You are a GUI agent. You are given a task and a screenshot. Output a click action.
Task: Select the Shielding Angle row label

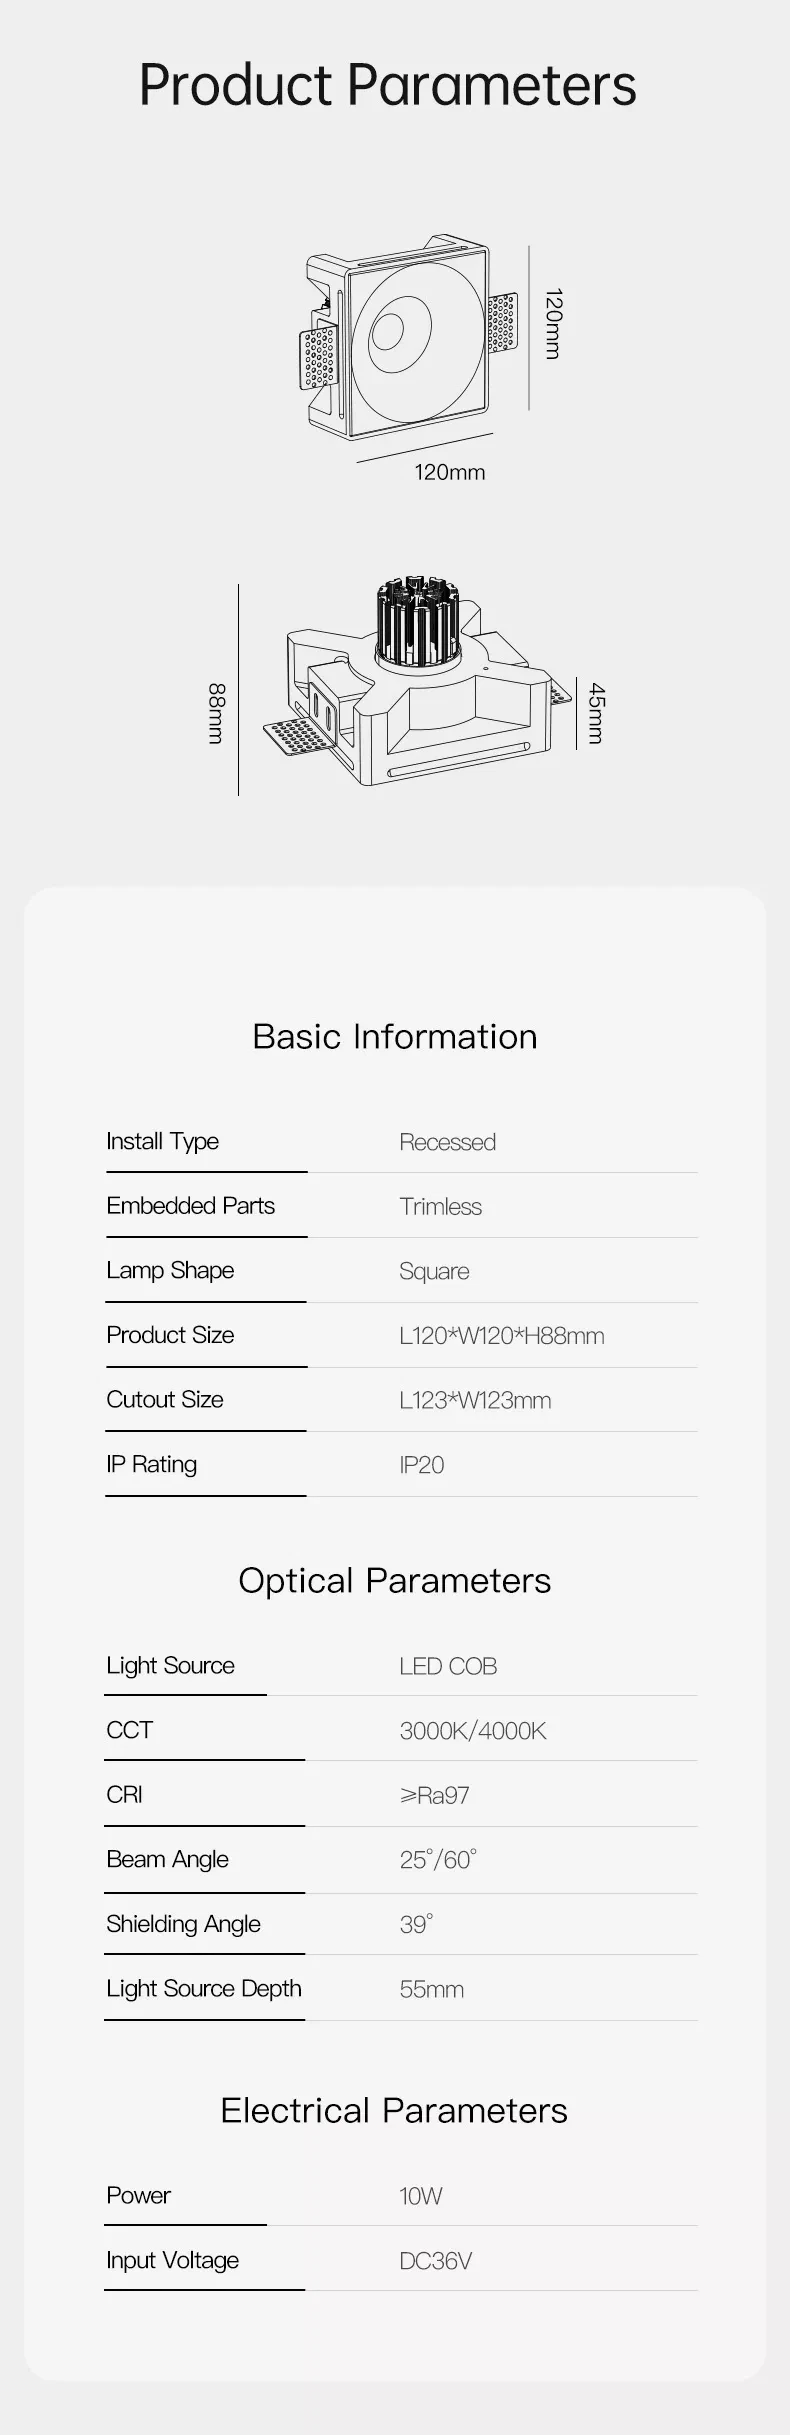point(184,1924)
